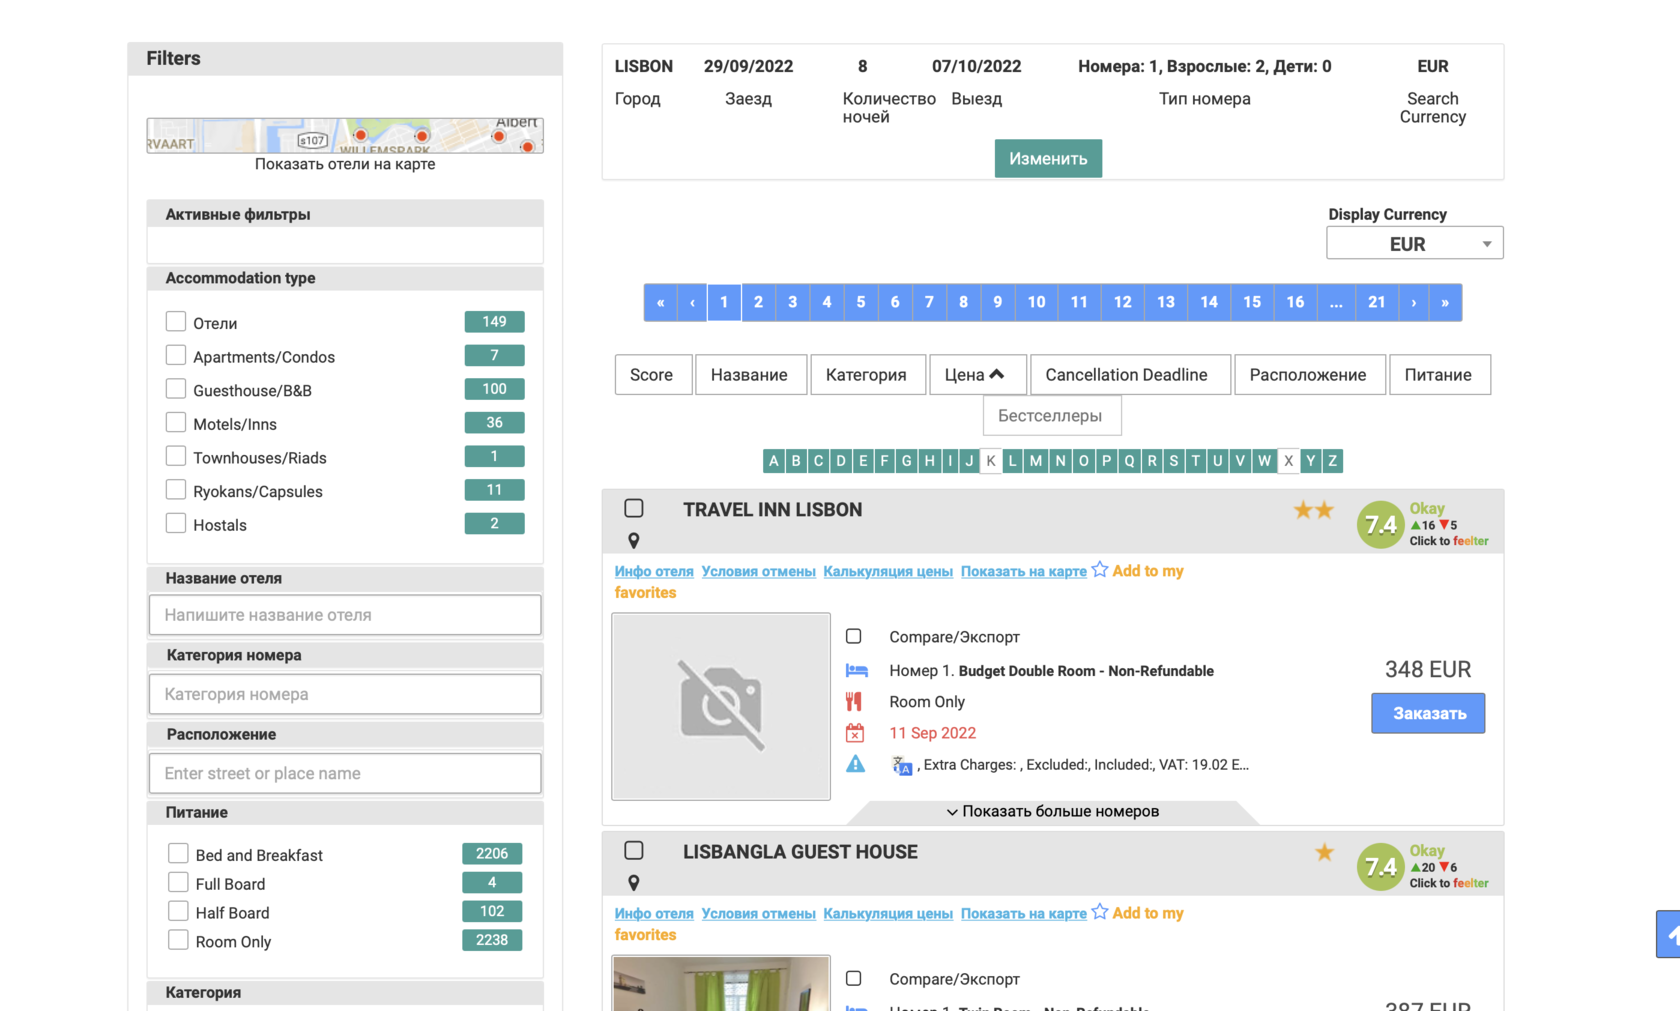Click Показать на карте for Travel Inn Lisbon
The height and width of the screenshot is (1011, 1680).
(x=1024, y=571)
